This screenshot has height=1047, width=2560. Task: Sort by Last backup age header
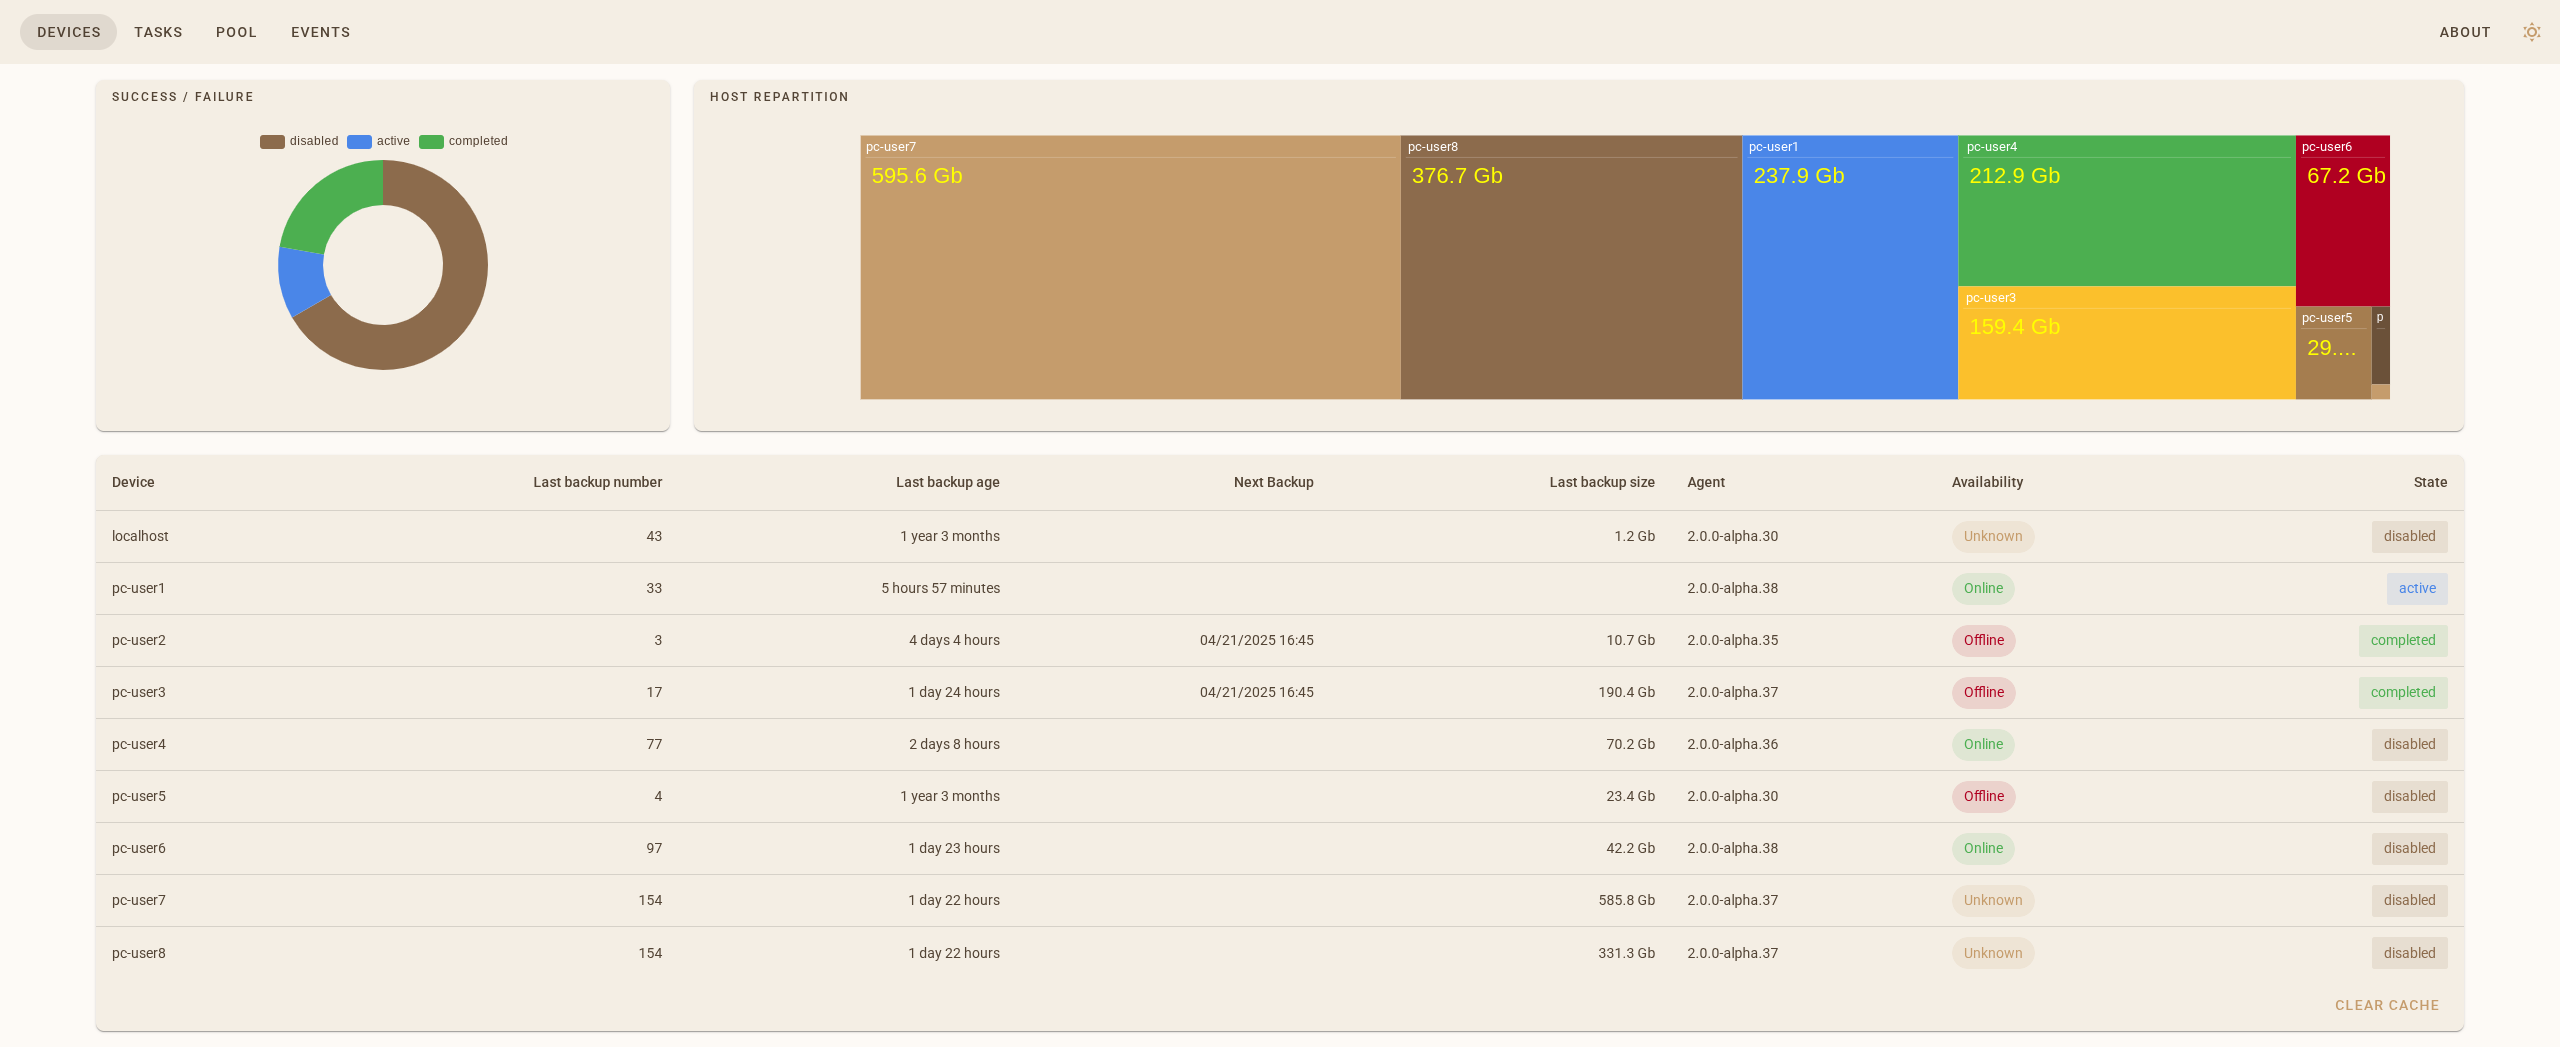tap(947, 482)
